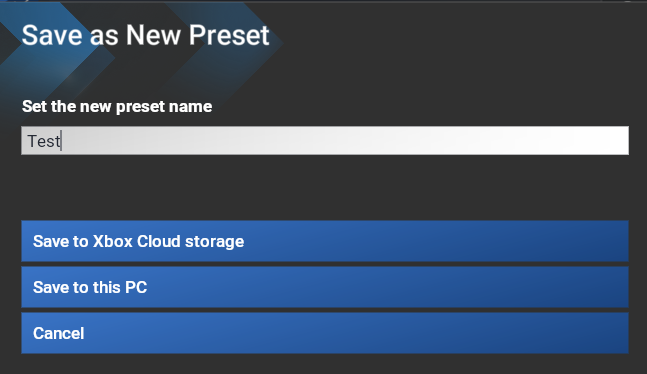Activate the middle blue save button
The width and height of the screenshot is (647, 374).
coord(325,287)
